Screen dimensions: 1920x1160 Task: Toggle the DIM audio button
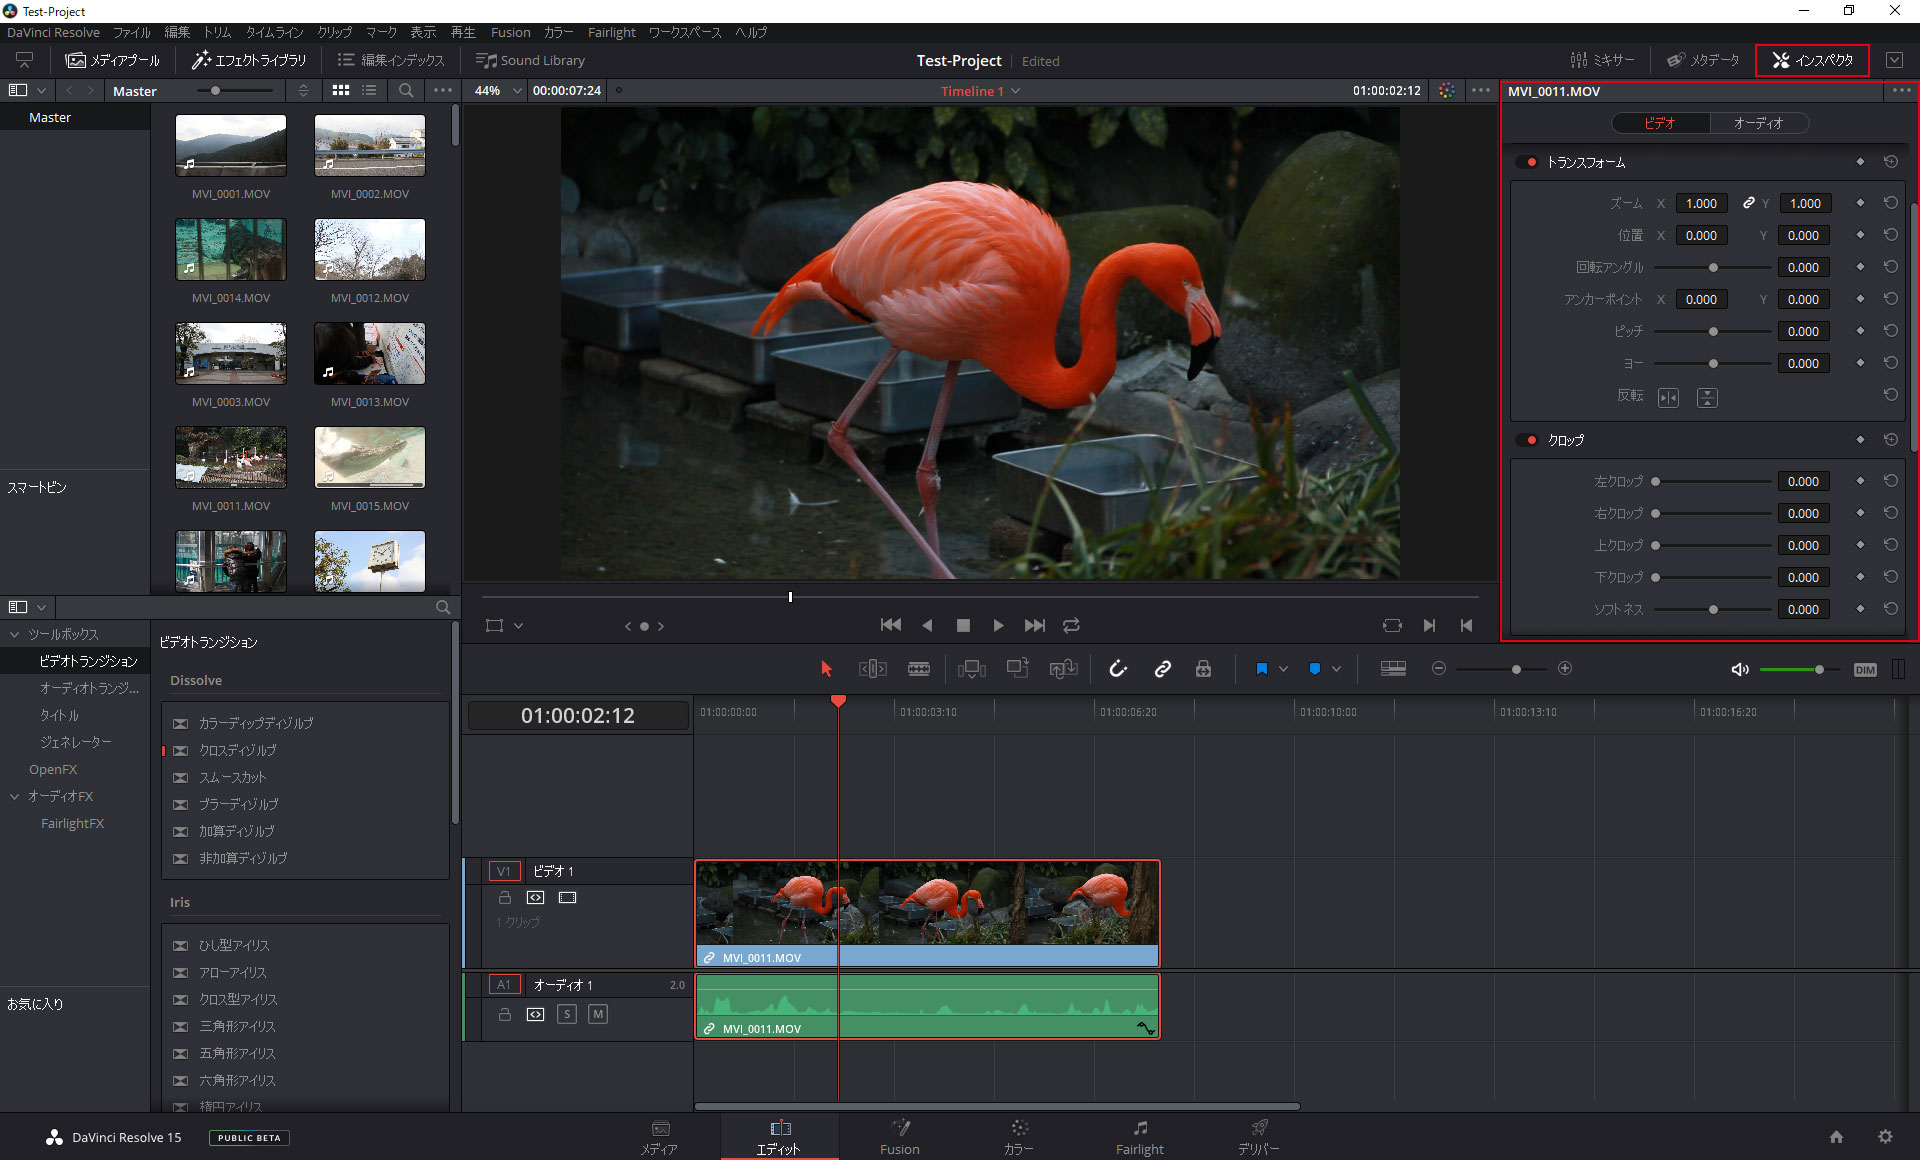[x=1865, y=670]
